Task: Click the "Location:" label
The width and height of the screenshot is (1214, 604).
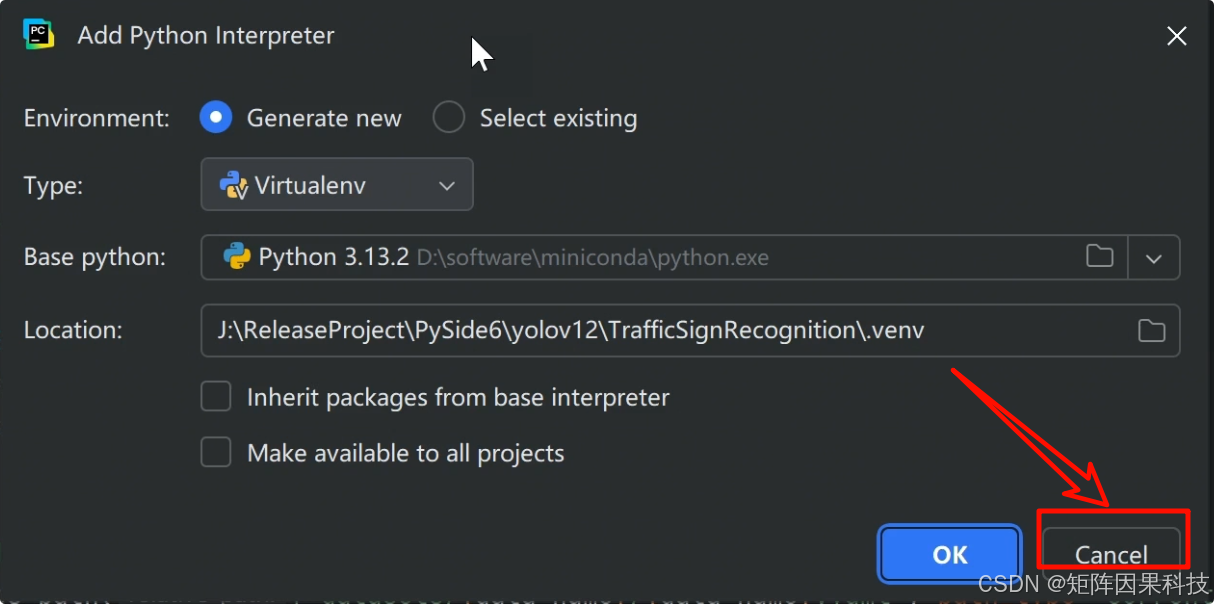Action: 73,330
